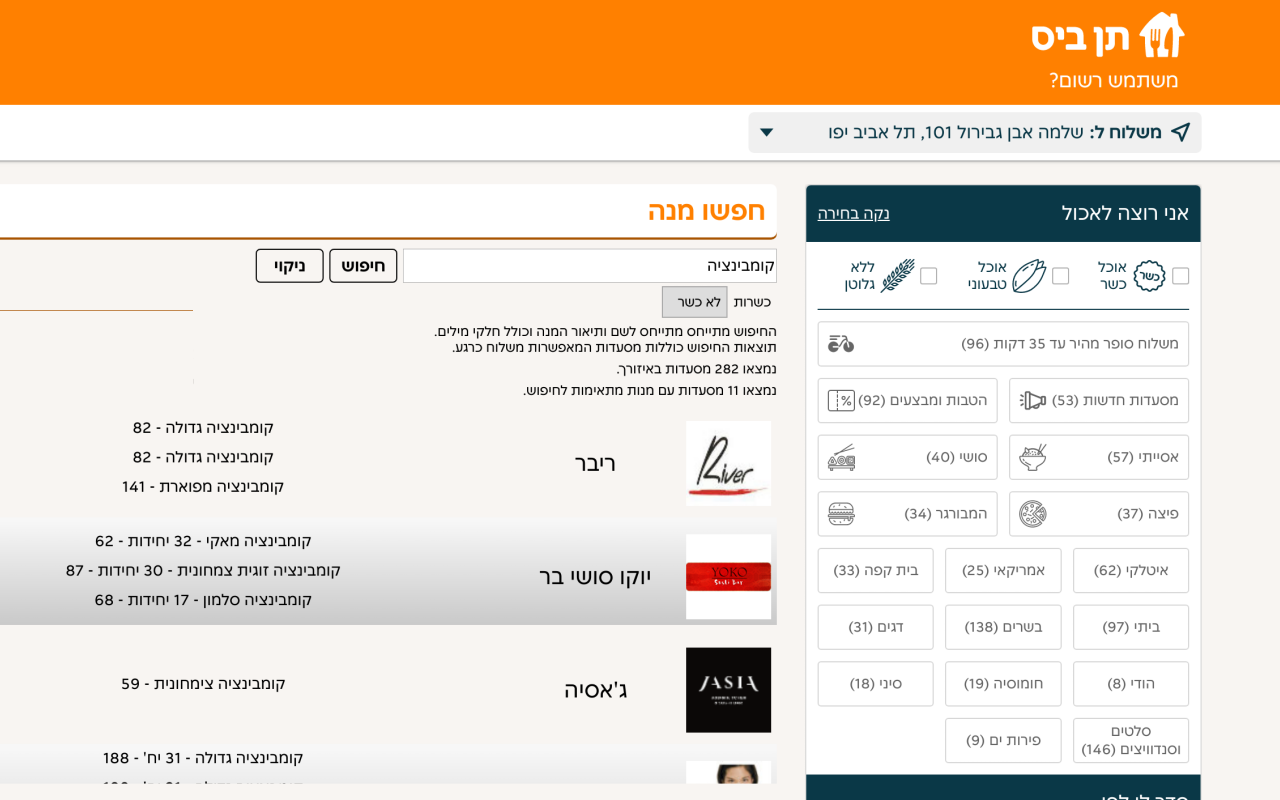Select dish קומבינציה צימחונית - 59
Image resolution: width=1280 pixels, height=800 pixels.
203,684
